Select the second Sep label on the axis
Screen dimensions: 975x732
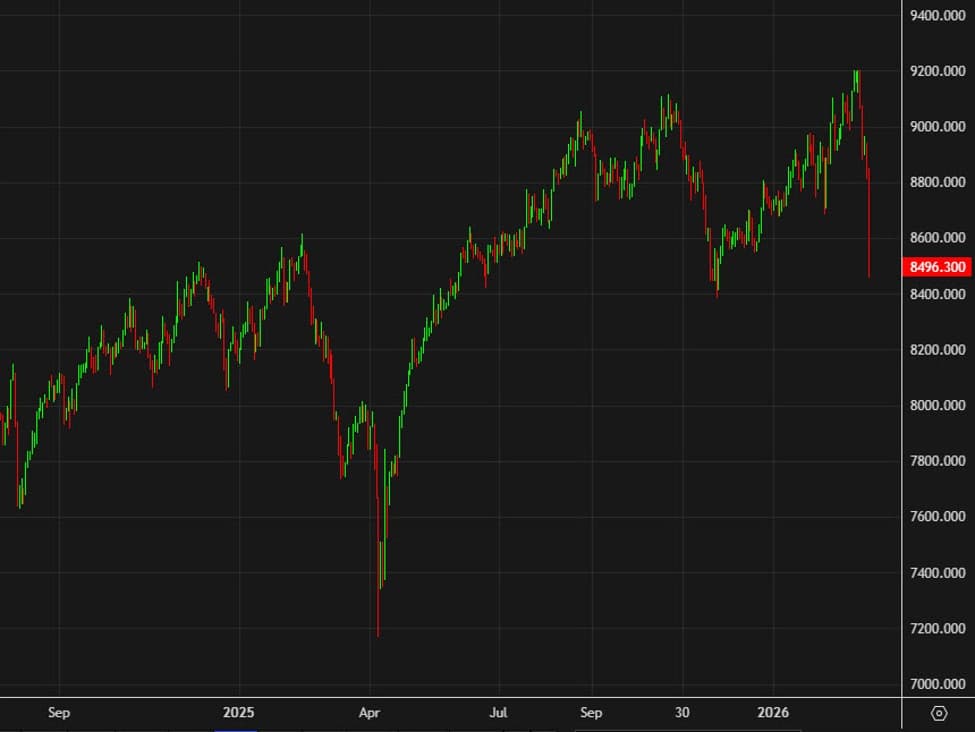[591, 713]
